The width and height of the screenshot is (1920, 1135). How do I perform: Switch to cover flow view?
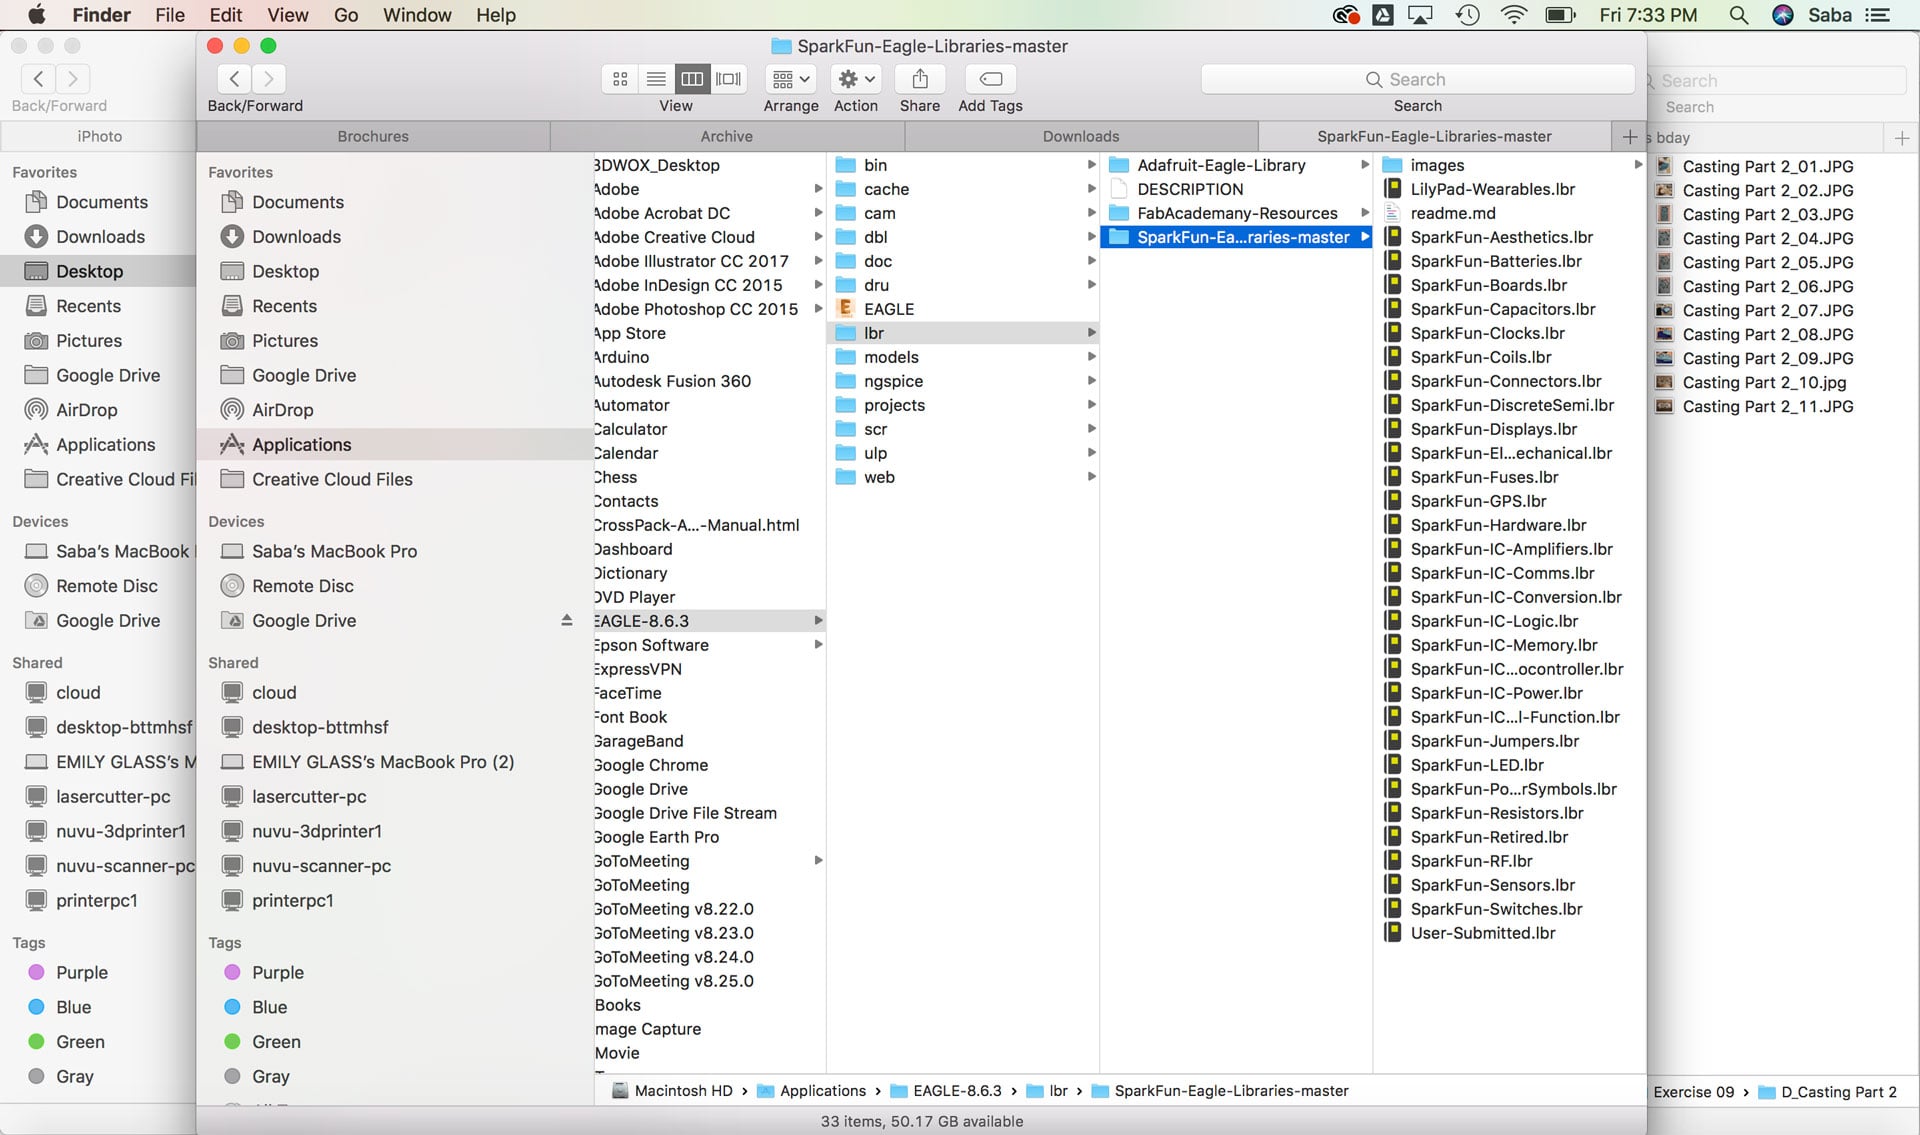pos(729,79)
